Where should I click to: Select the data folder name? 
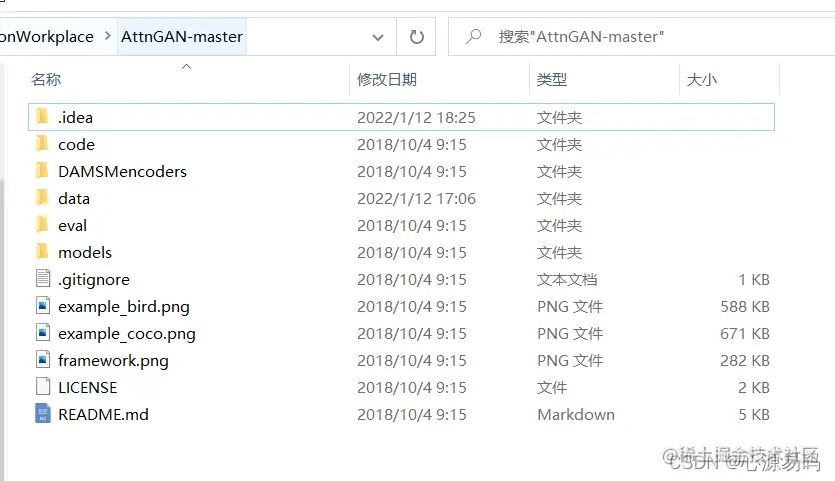73,199
